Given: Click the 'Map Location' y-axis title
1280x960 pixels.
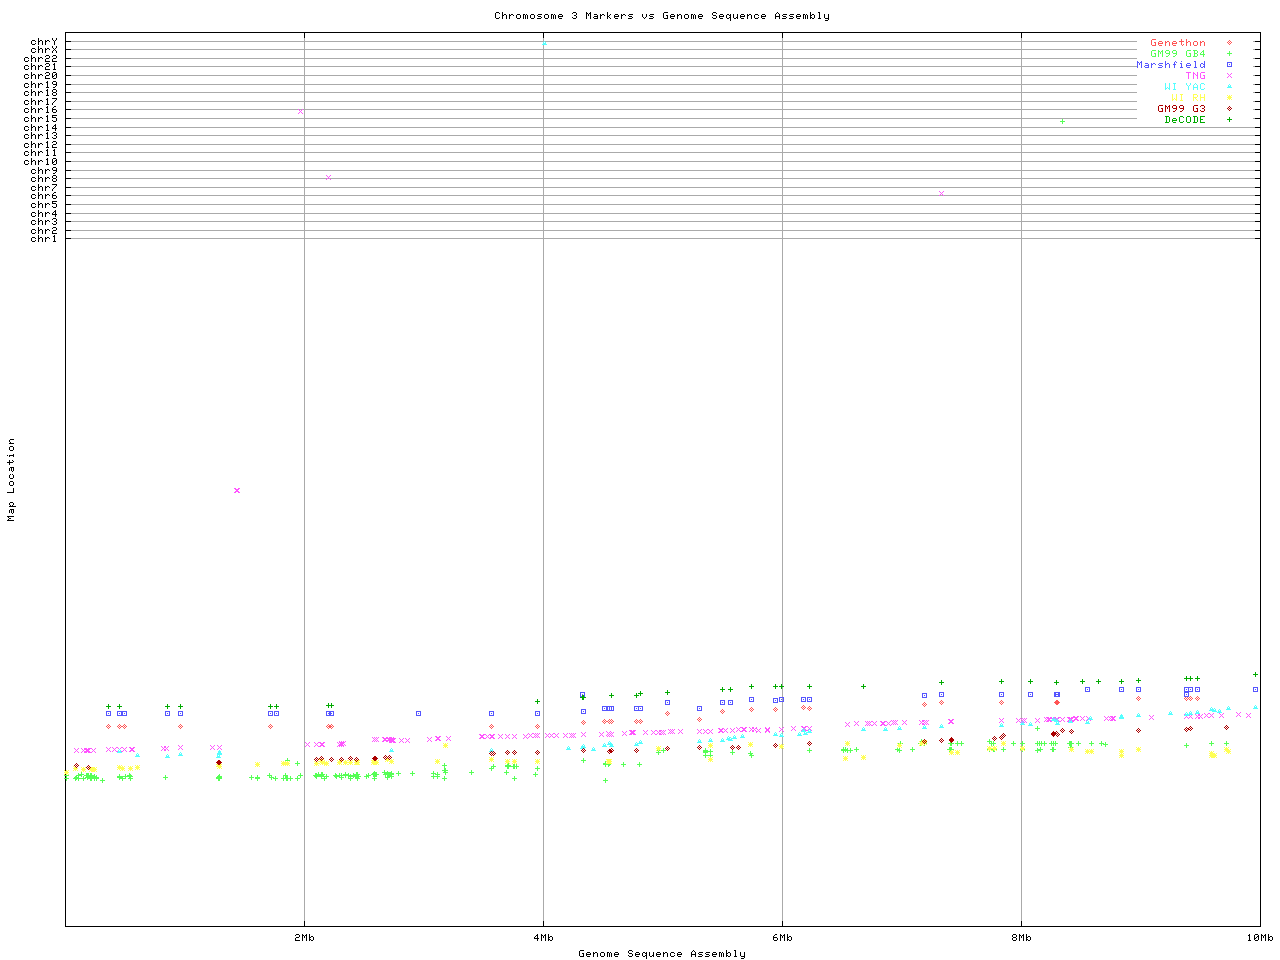Looking at the screenshot, I should click(x=12, y=480).
